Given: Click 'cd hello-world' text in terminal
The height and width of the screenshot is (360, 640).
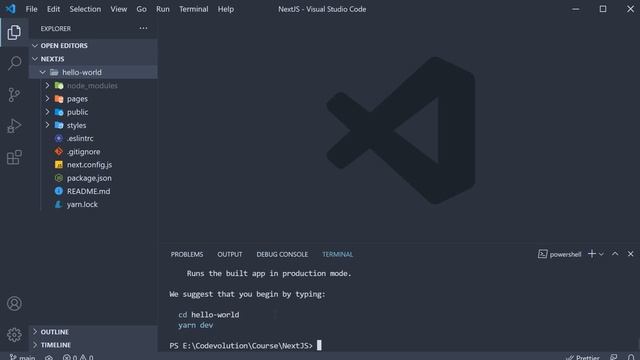Looking at the screenshot, I should 209,315.
